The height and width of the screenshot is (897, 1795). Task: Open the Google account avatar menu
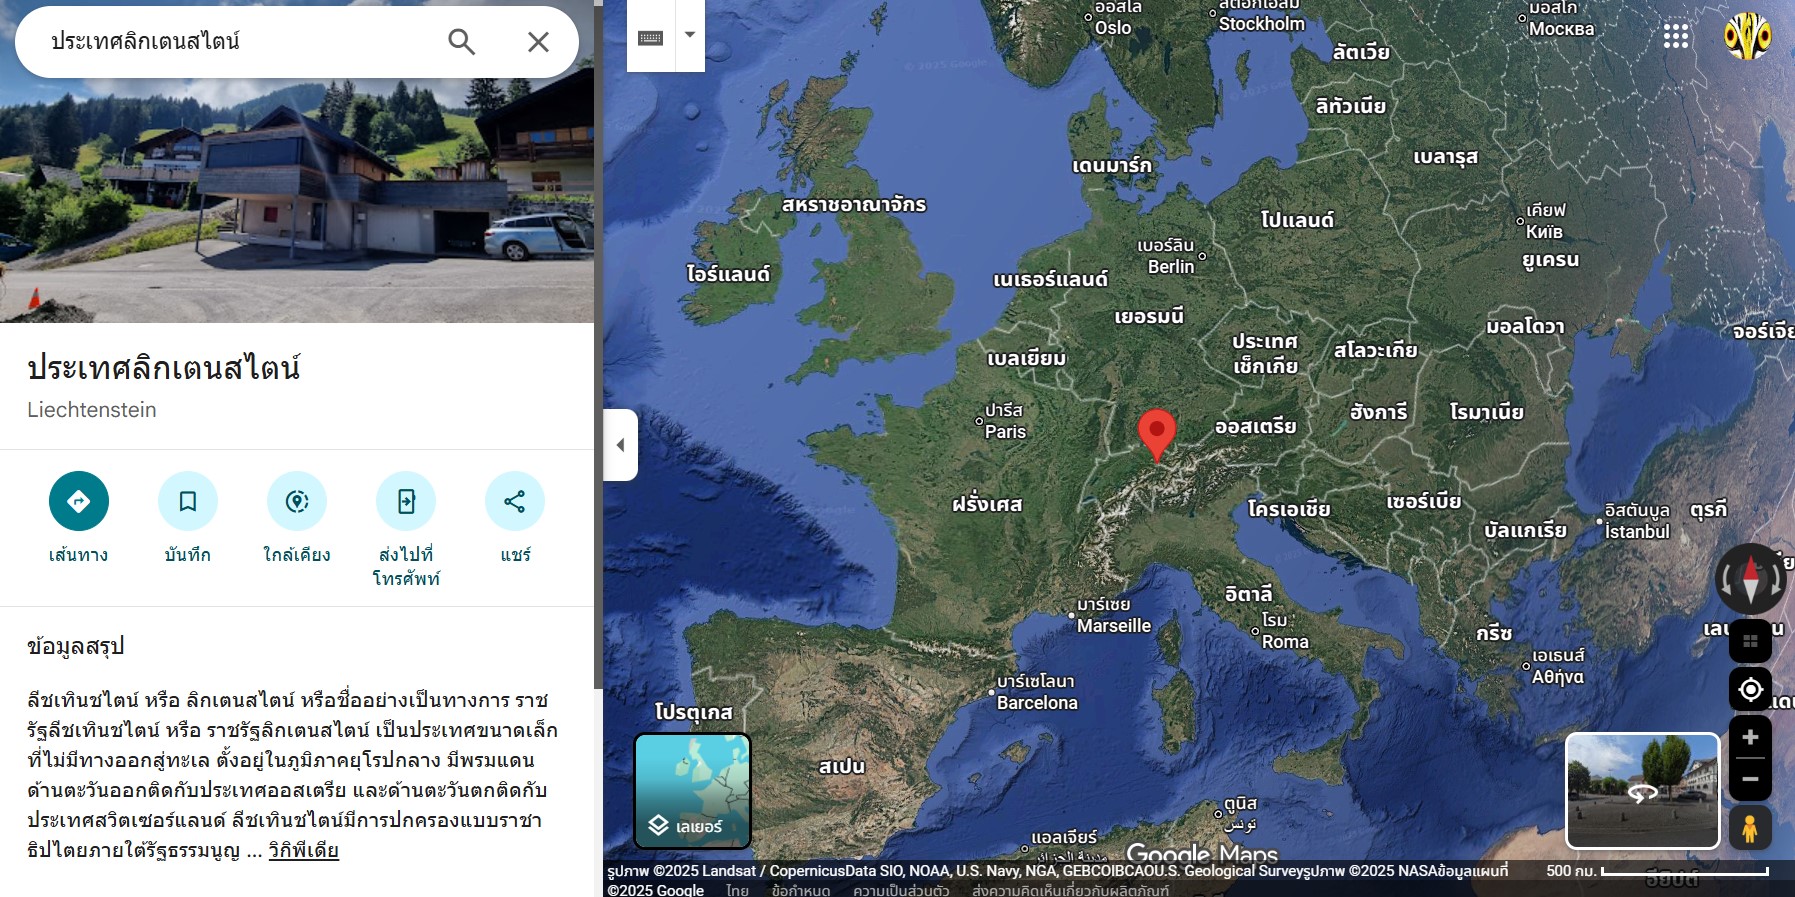click(1748, 37)
